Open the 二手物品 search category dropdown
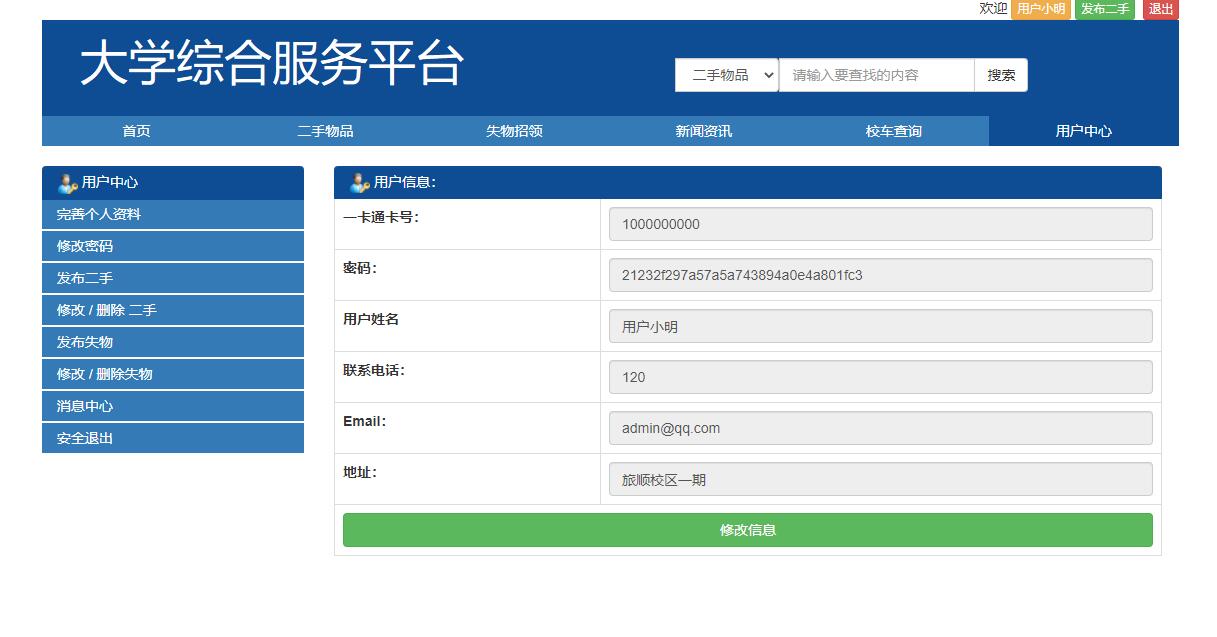The width and height of the screenshot is (1217, 637). (x=727, y=74)
